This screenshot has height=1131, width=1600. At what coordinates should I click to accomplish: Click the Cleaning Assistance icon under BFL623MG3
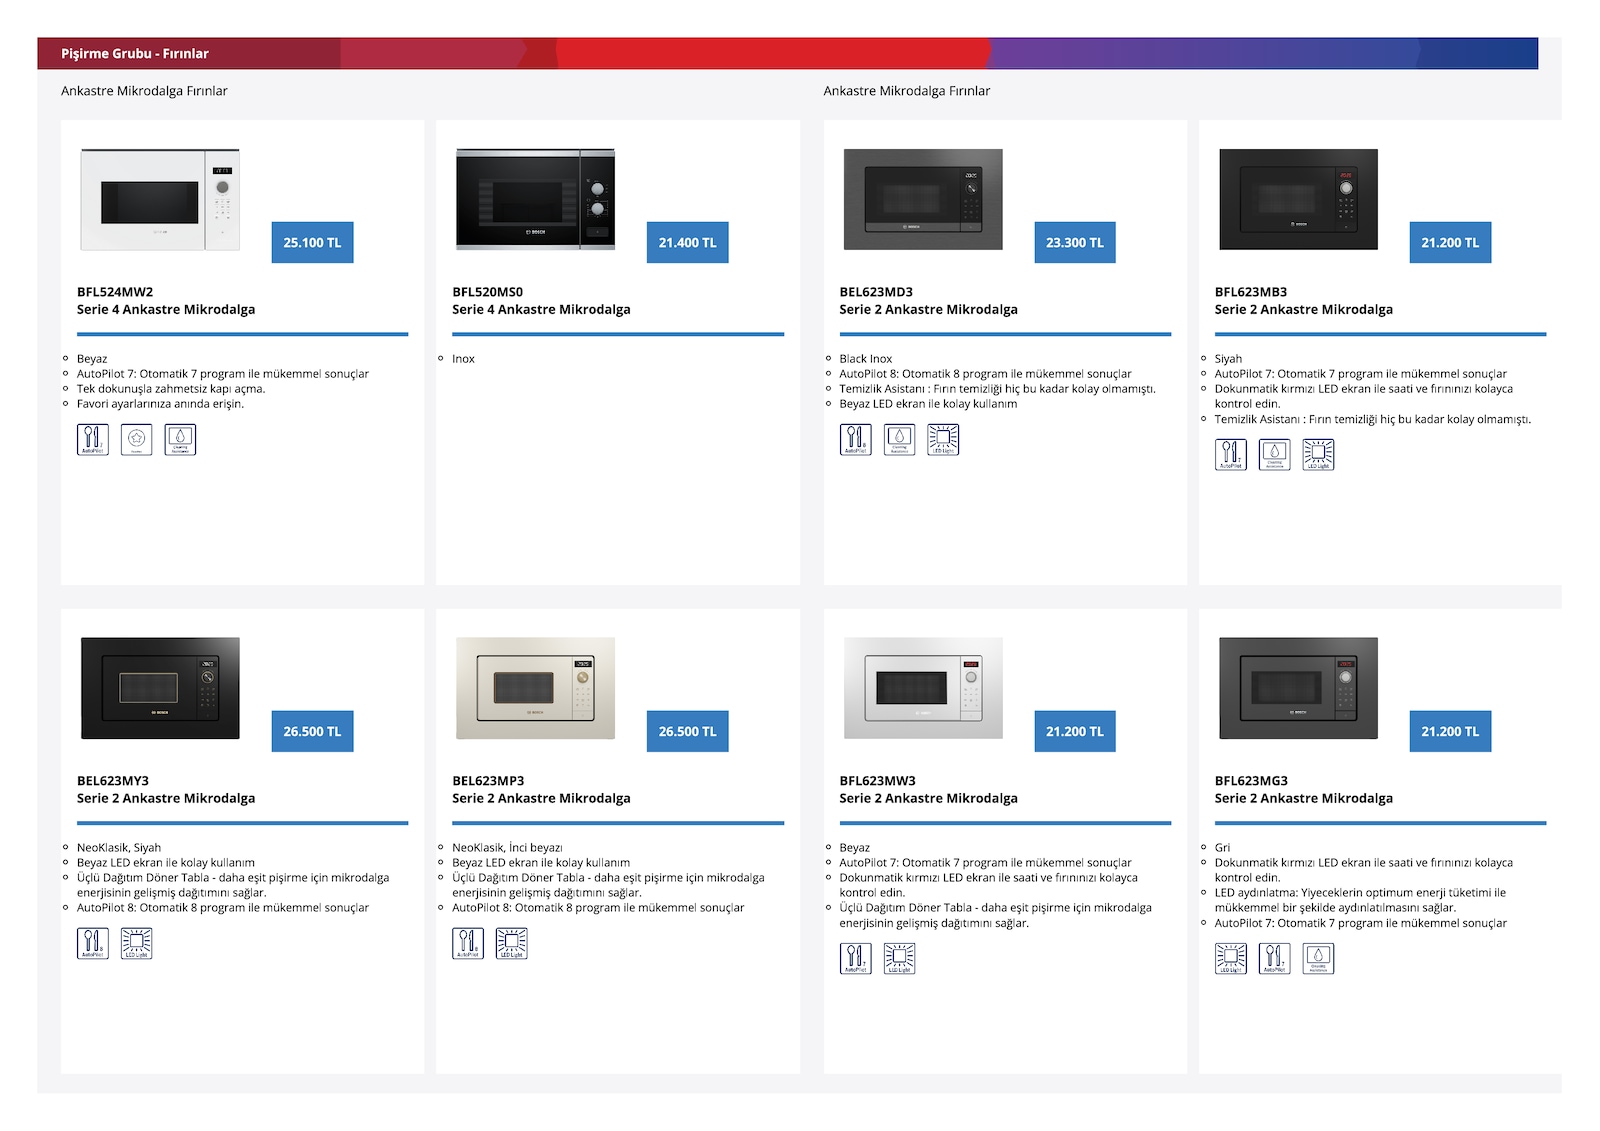[1319, 959]
